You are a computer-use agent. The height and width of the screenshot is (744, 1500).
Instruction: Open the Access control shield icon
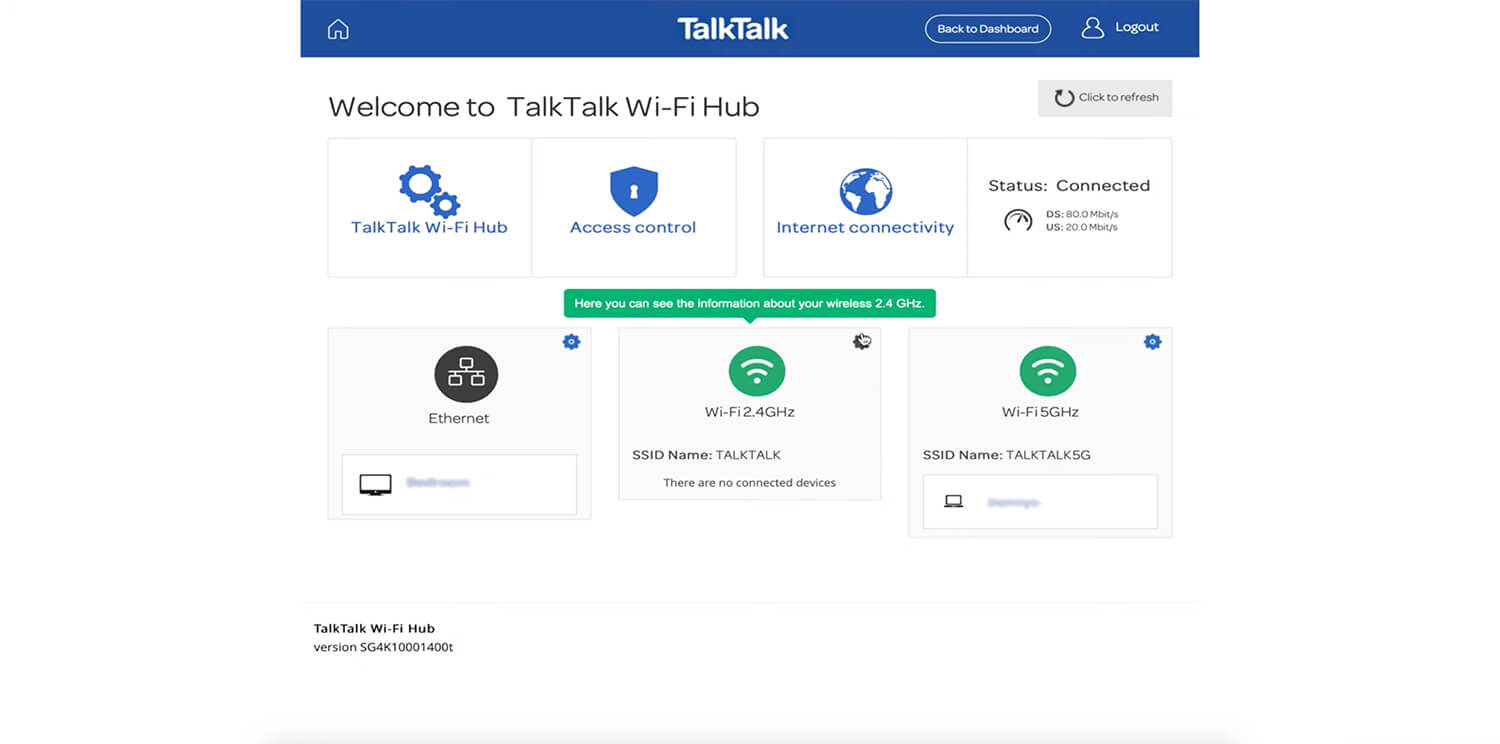633,191
